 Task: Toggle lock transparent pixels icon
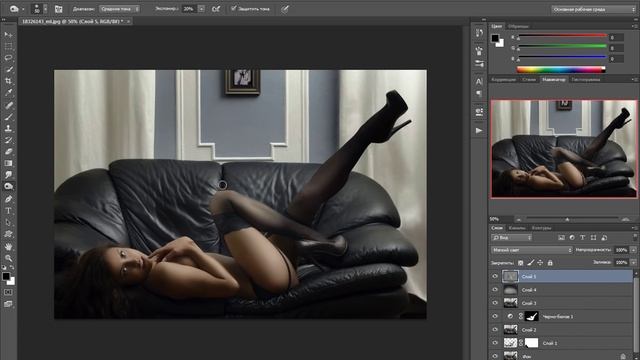pos(520,263)
